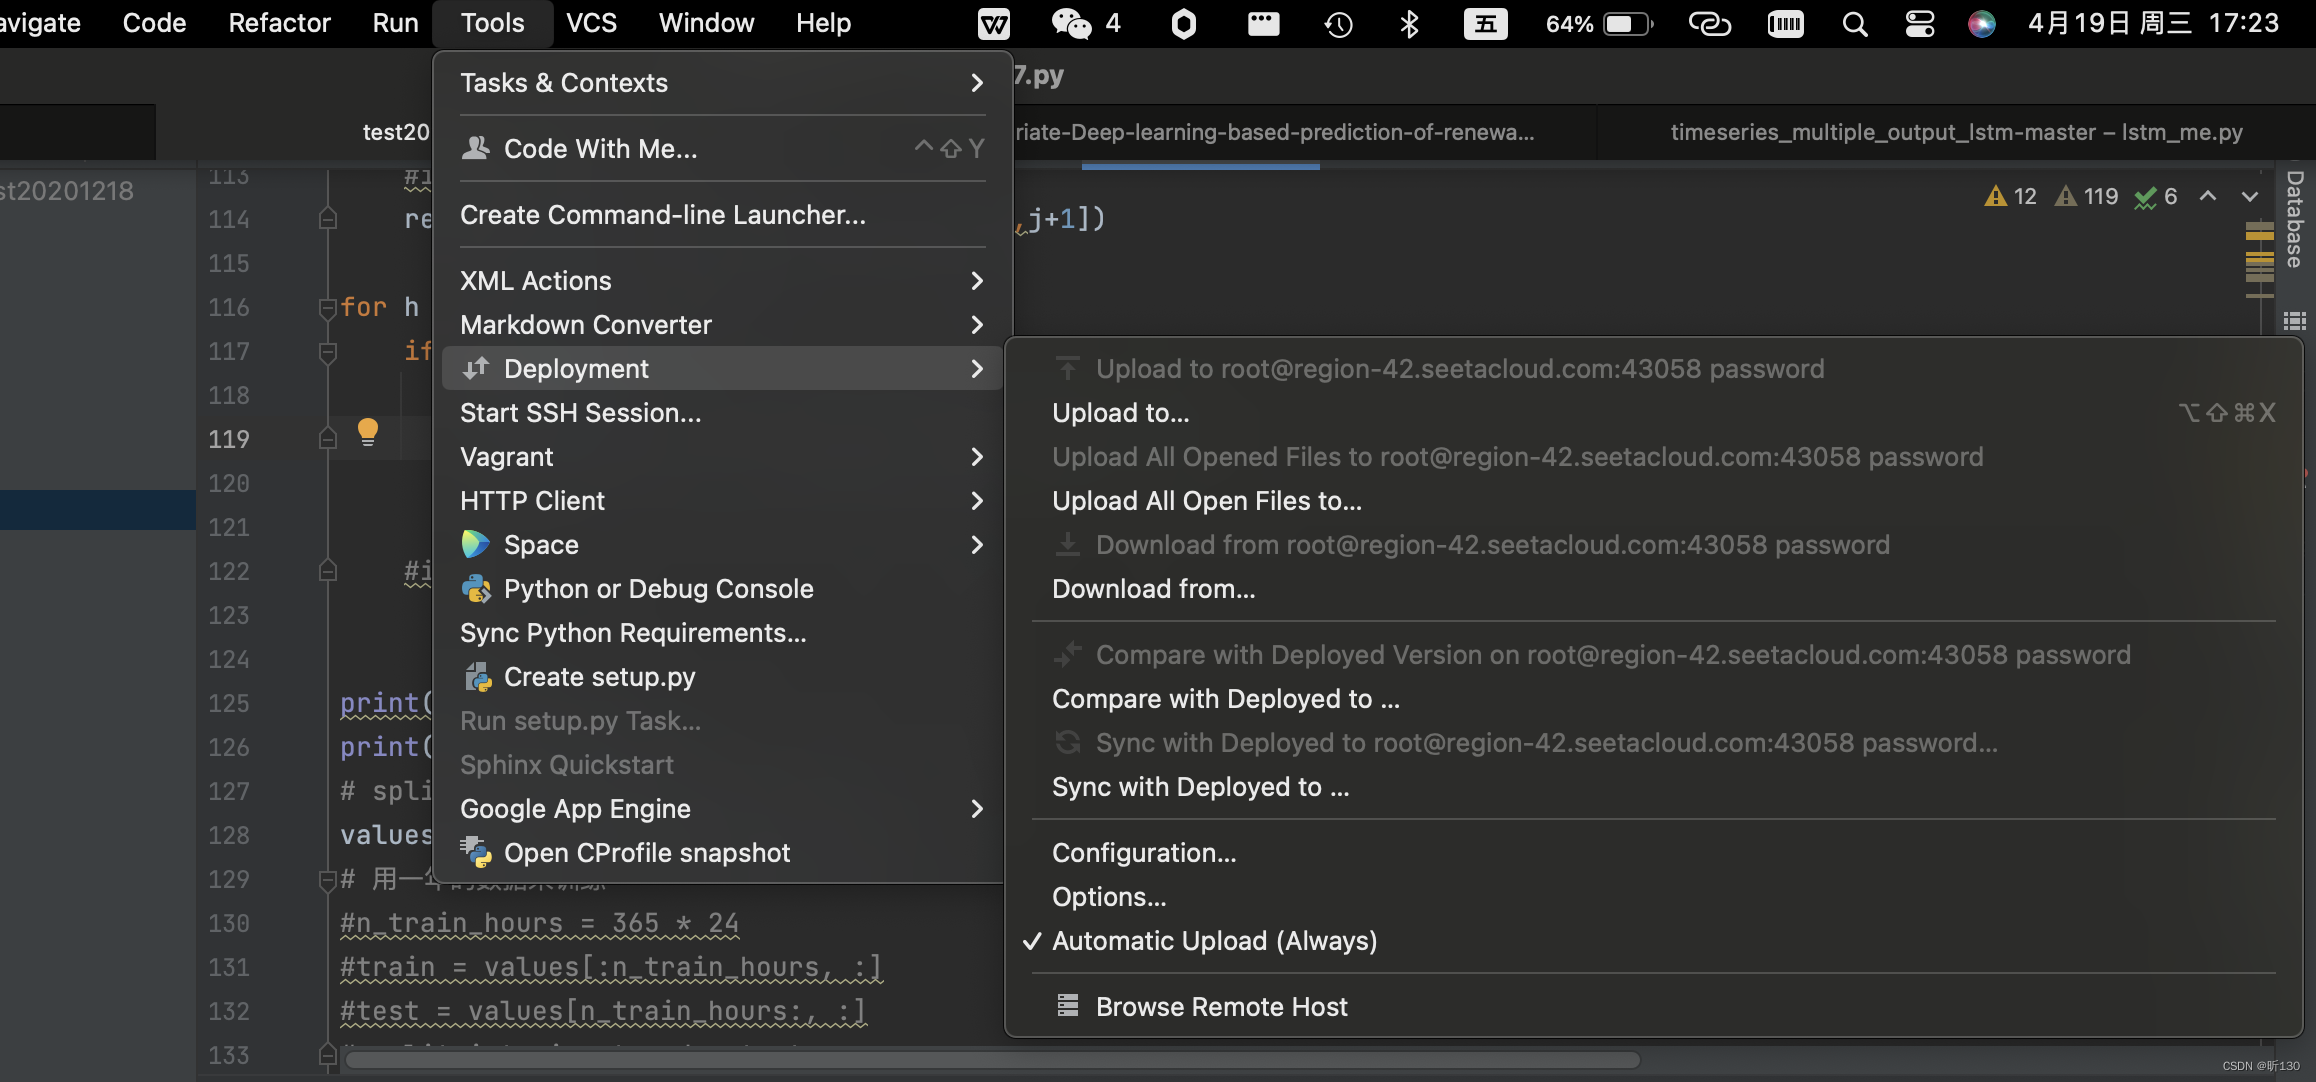Open Spotlight search from the menu bar
Screen dimensions: 2316x1082
pyautogui.click(x=1854, y=23)
